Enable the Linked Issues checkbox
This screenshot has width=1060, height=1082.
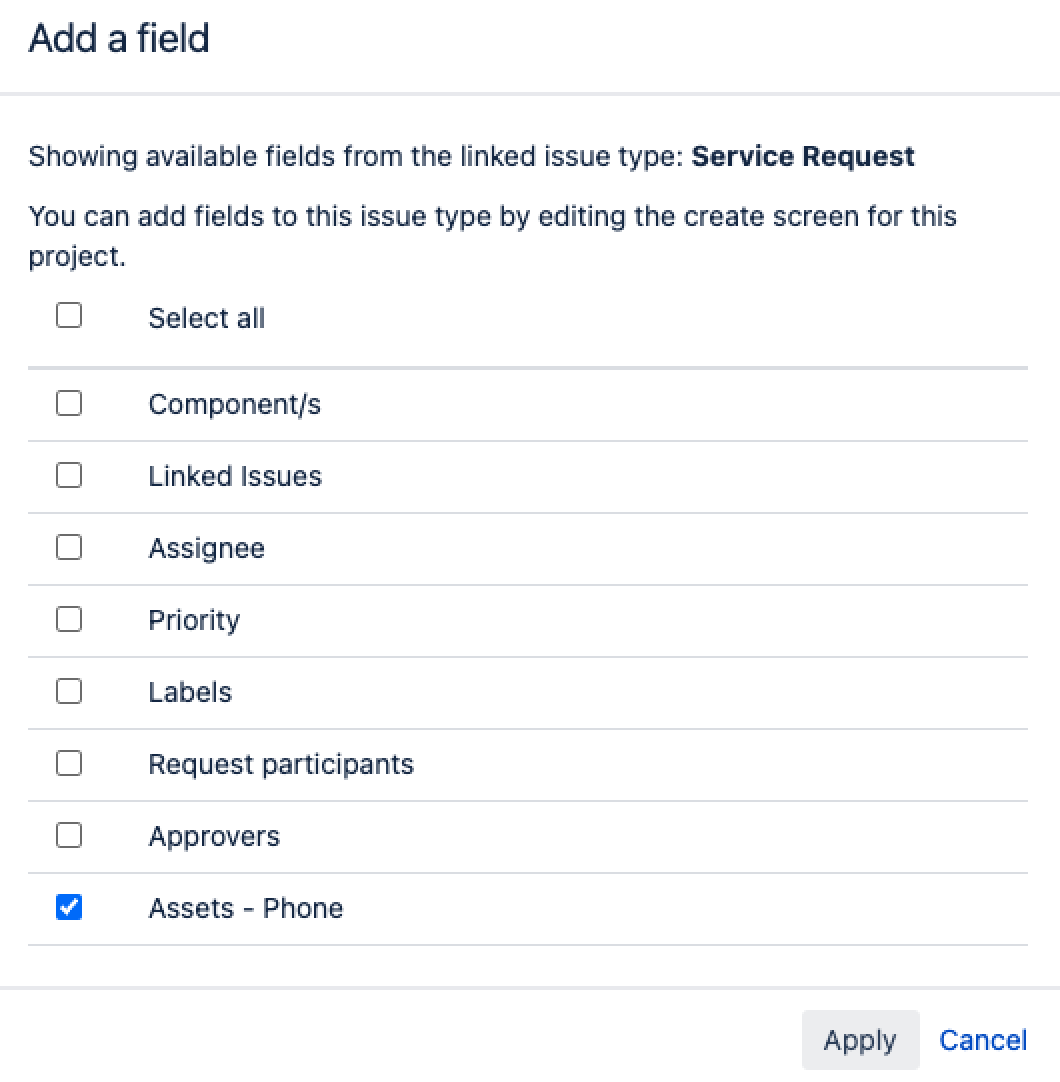69,476
